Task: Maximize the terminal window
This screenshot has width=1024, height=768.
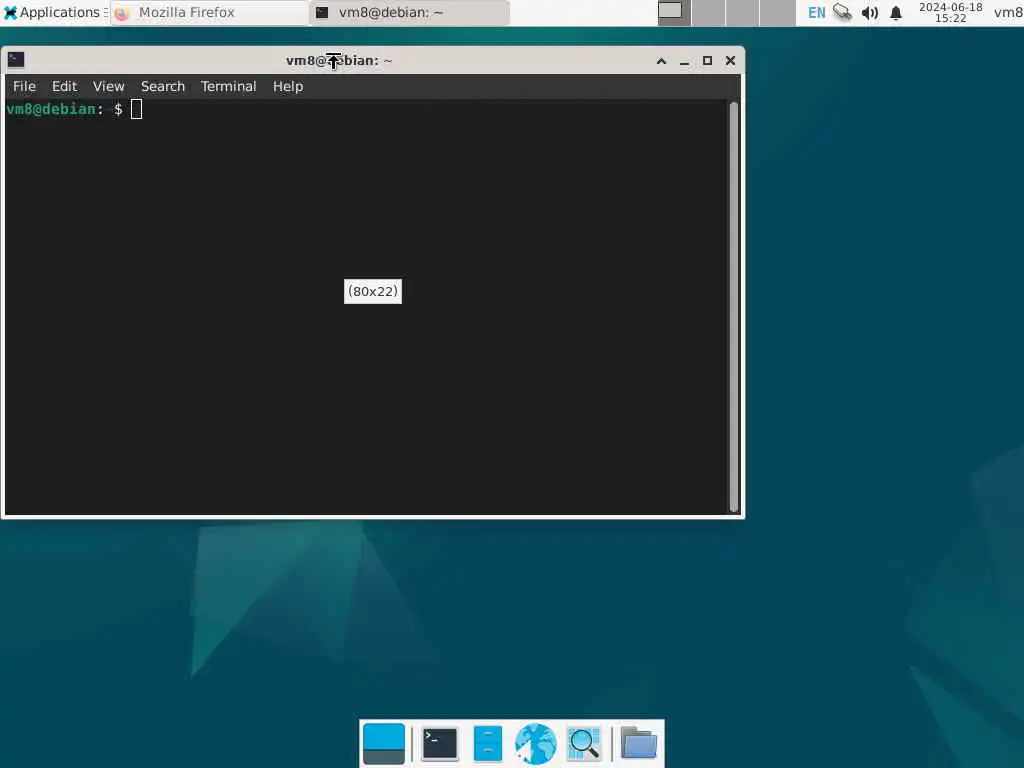Action: point(707,61)
